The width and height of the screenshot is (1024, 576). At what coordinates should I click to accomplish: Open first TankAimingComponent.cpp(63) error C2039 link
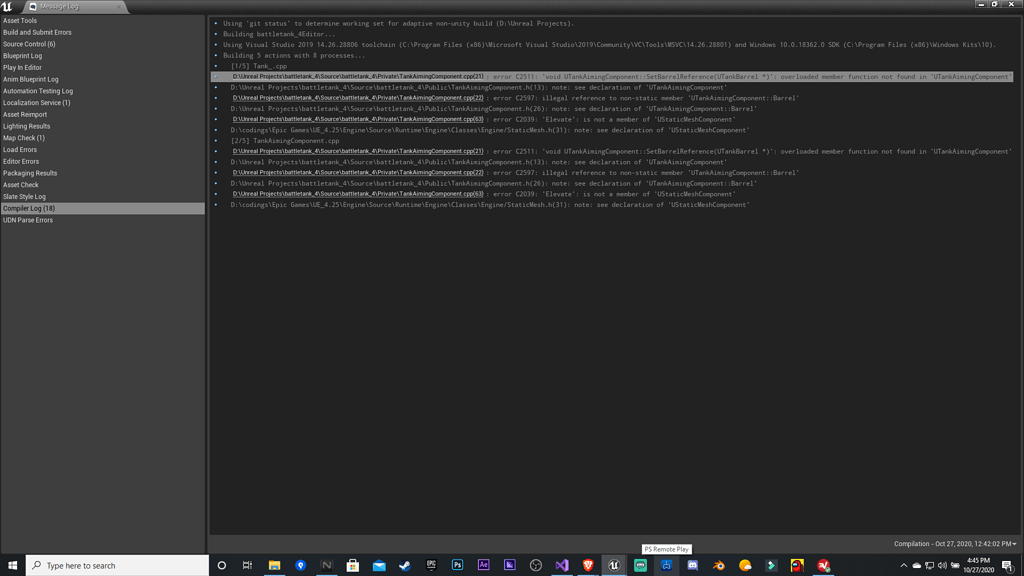coord(358,120)
